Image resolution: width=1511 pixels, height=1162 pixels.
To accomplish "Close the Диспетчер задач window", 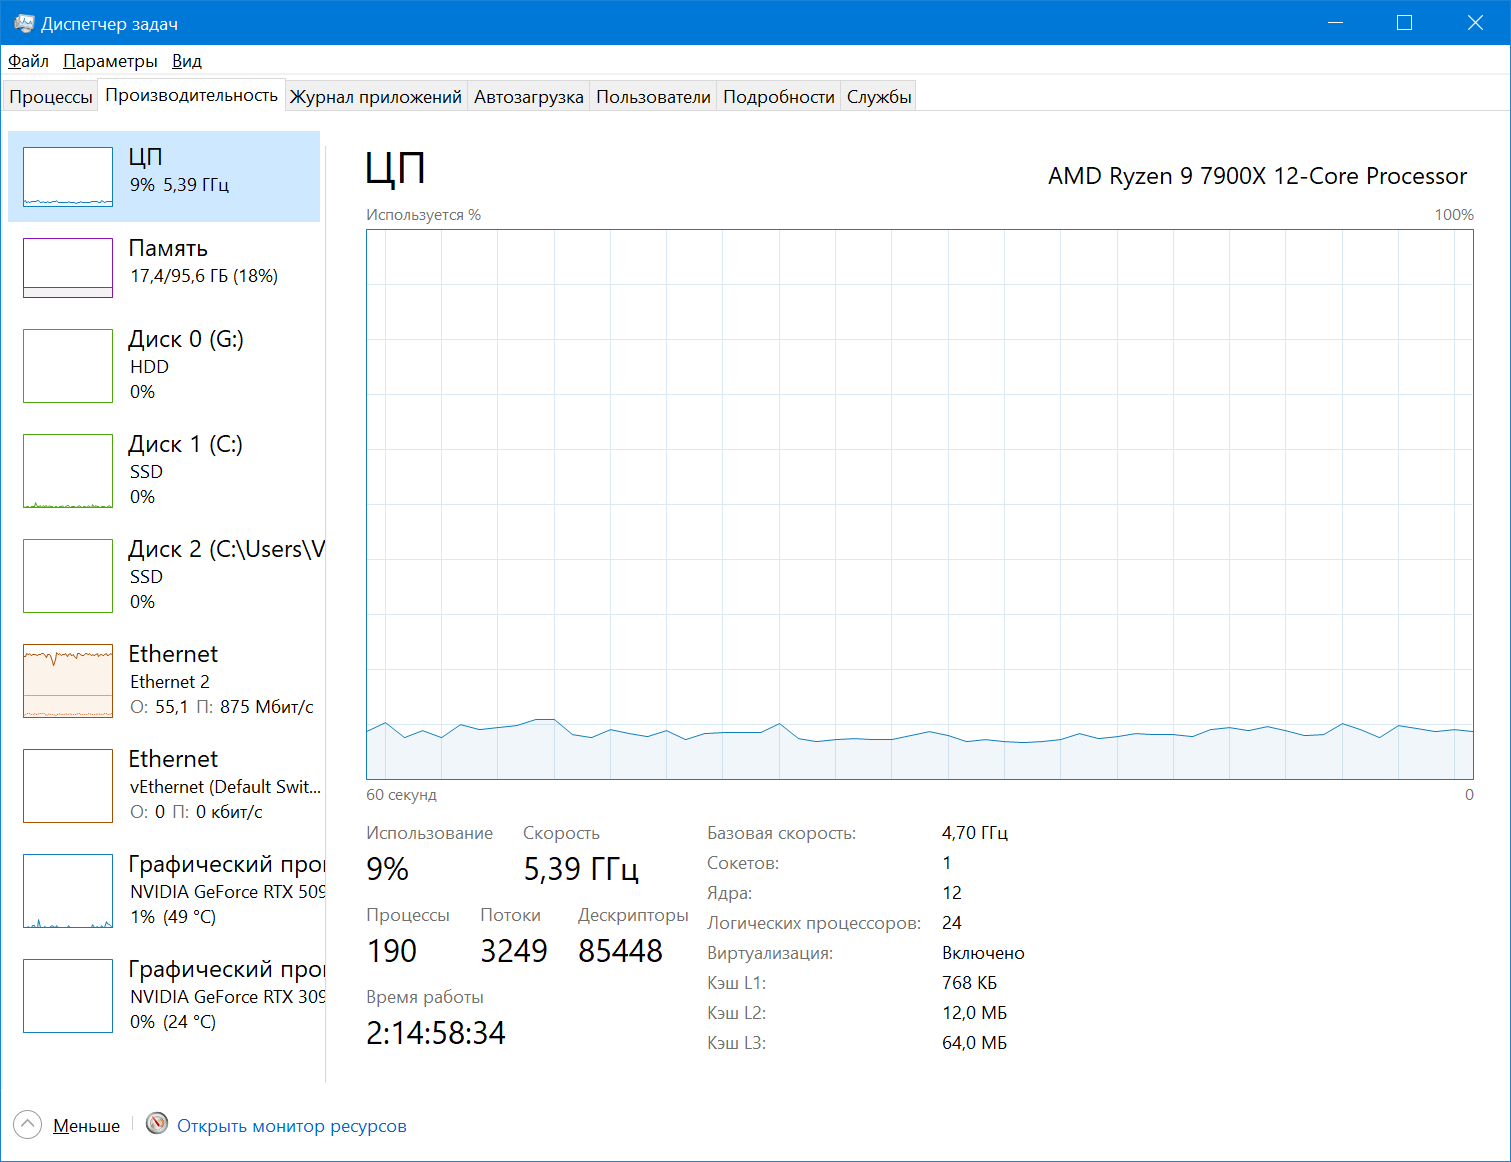I will tap(1475, 23).
